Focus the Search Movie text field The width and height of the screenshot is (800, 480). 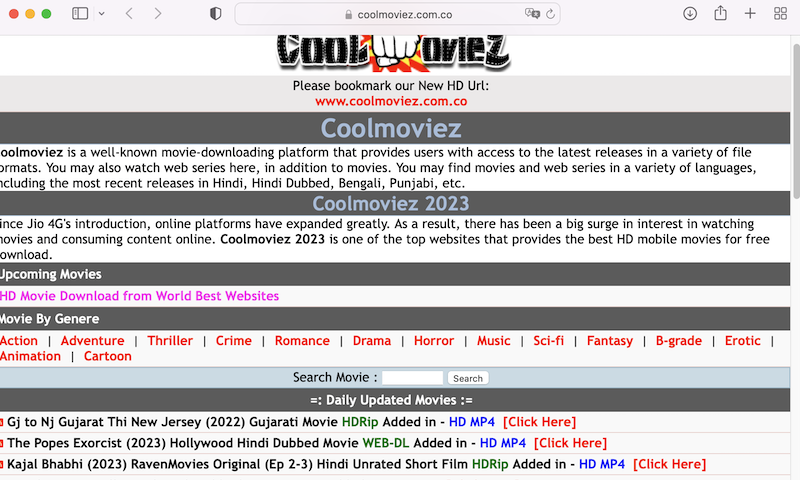(x=412, y=378)
